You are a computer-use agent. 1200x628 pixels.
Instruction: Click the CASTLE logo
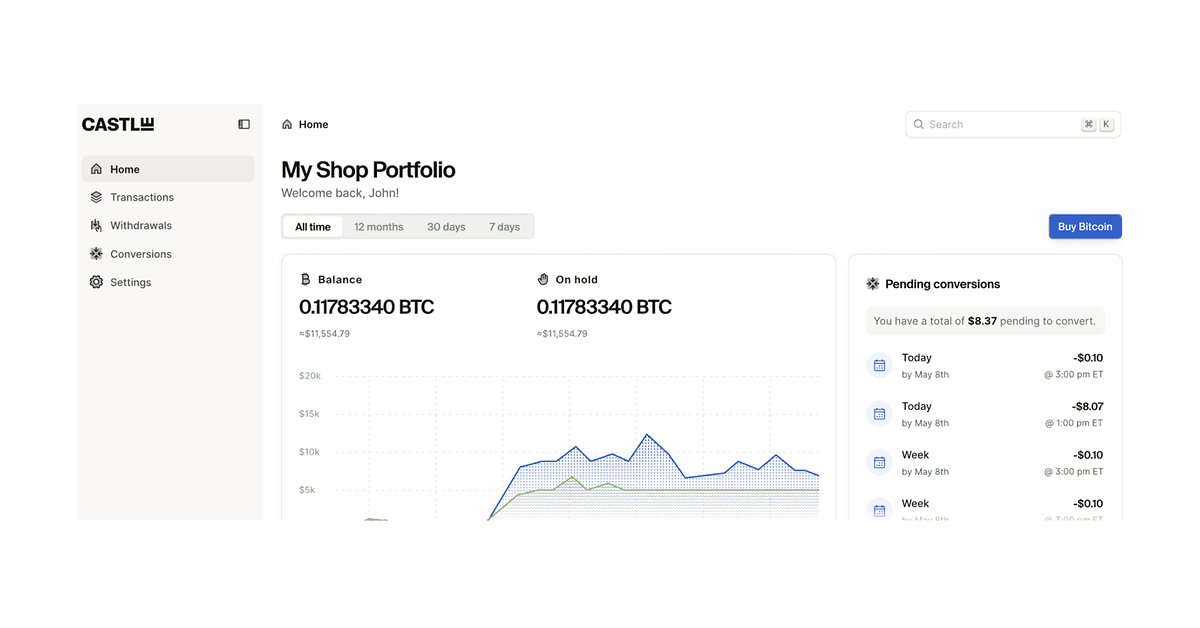pyautogui.click(x=118, y=124)
